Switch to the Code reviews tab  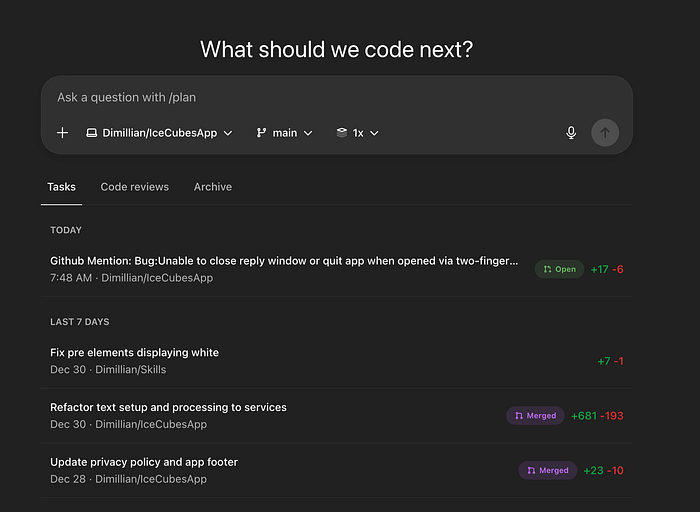(x=134, y=187)
